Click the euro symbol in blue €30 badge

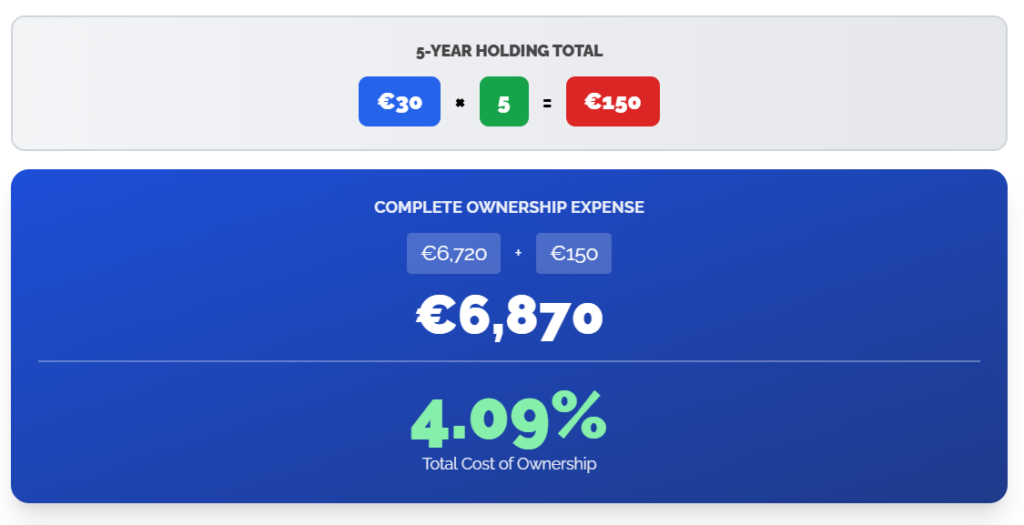click(385, 102)
